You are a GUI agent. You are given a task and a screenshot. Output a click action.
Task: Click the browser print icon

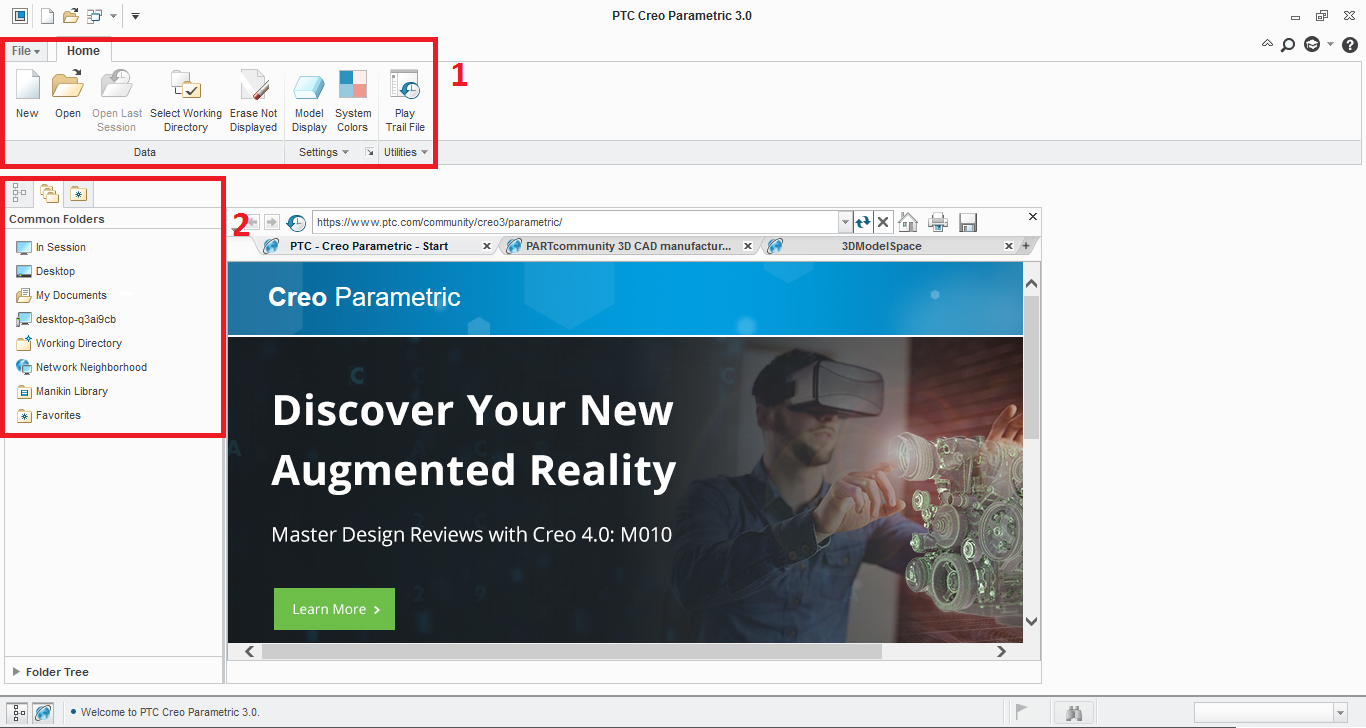(x=938, y=222)
